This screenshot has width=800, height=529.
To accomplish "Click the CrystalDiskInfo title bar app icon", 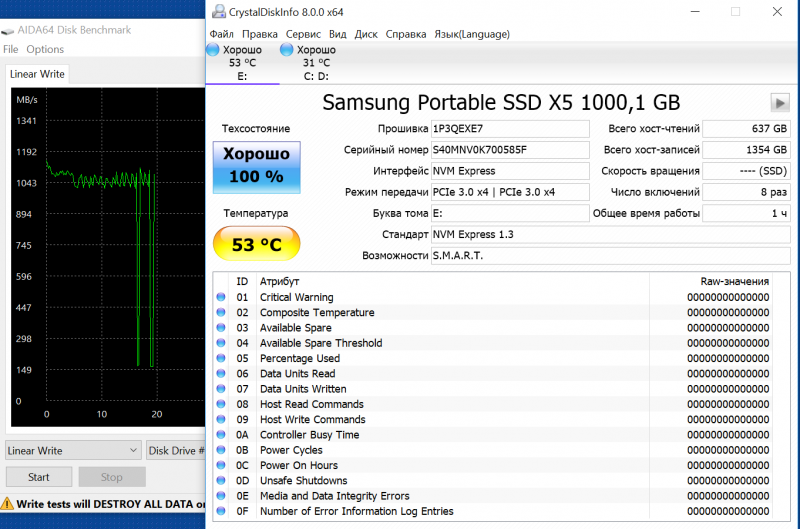I will (x=219, y=11).
